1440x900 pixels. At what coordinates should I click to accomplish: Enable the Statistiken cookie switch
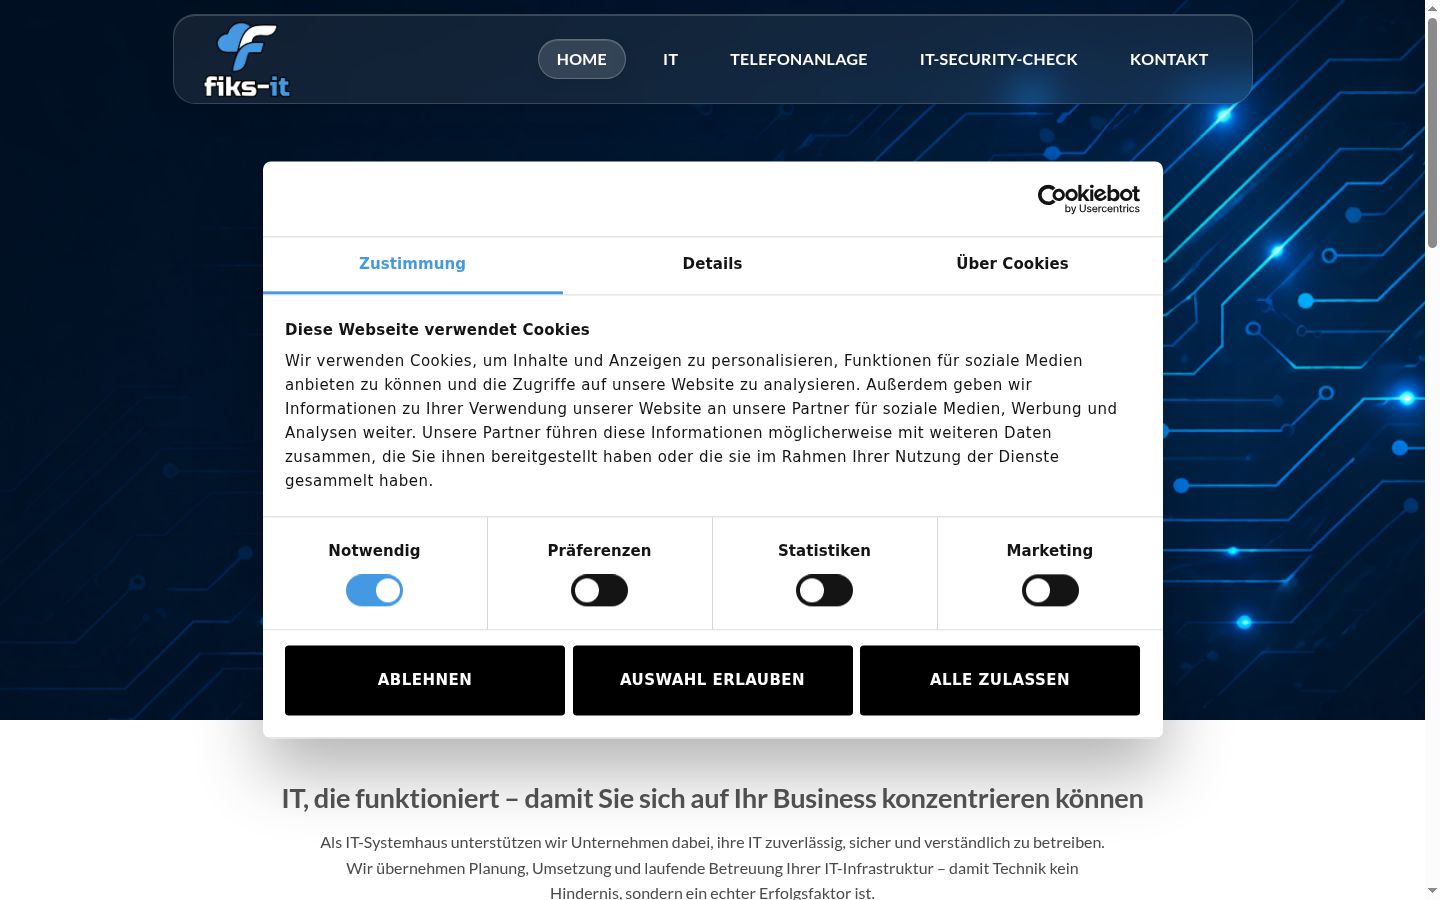point(824,590)
